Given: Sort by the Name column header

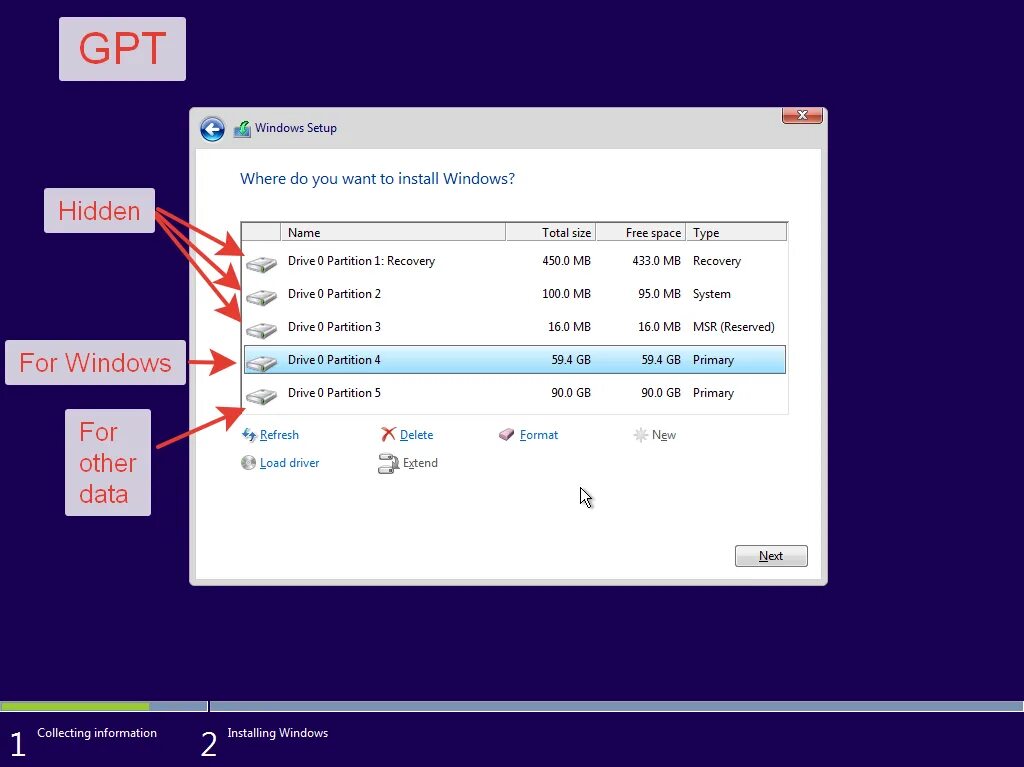Looking at the screenshot, I should tap(393, 233).
